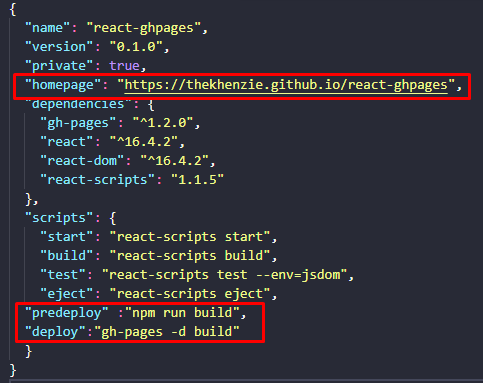Click the "scripts" key
The height and width of the screenshot is (383, 483).
point(59,218)
